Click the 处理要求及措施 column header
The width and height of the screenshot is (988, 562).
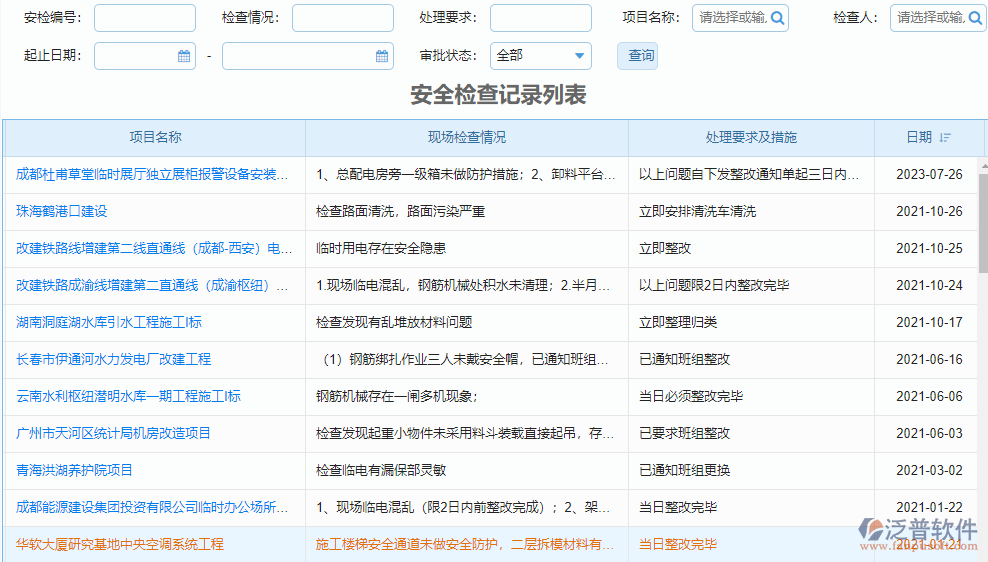click(751, 137)
